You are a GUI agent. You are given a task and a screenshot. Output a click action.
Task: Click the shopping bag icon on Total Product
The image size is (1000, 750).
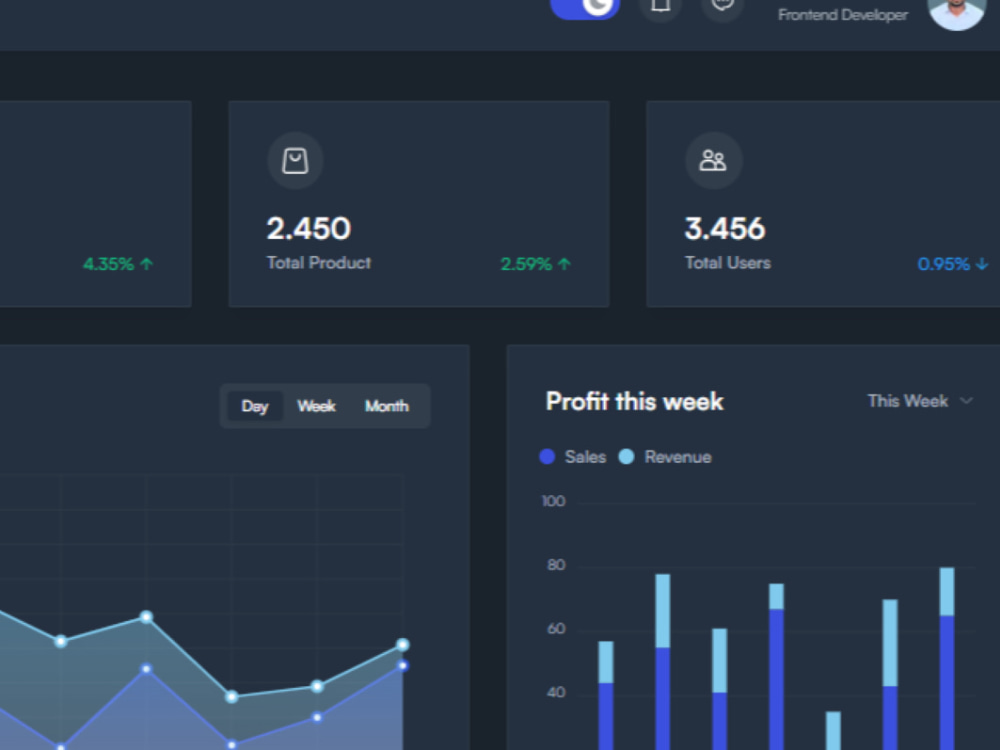tap(295, 161)
